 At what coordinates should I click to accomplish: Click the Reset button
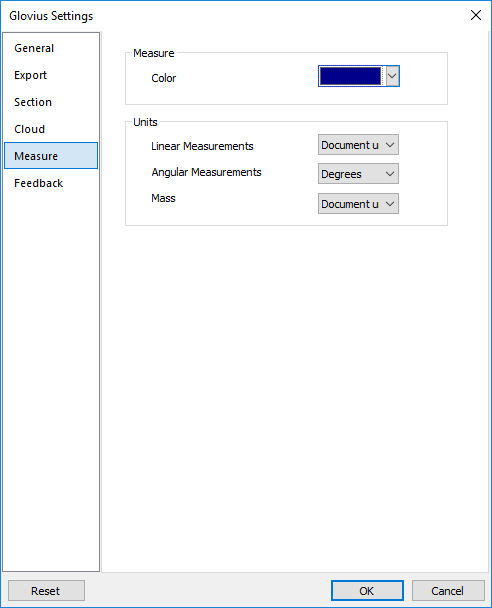46,591
